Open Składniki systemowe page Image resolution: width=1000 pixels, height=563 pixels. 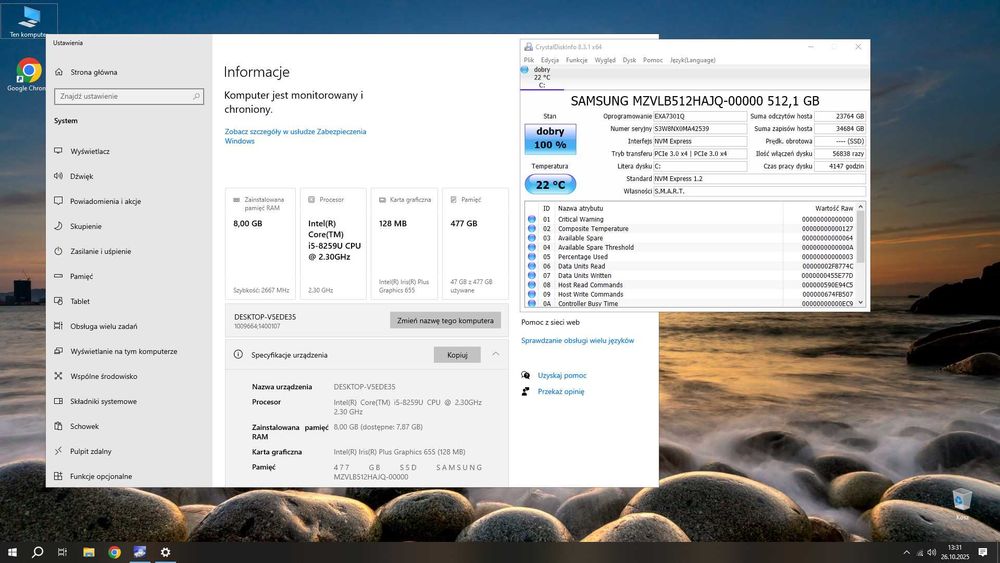(x=96, y=401)
